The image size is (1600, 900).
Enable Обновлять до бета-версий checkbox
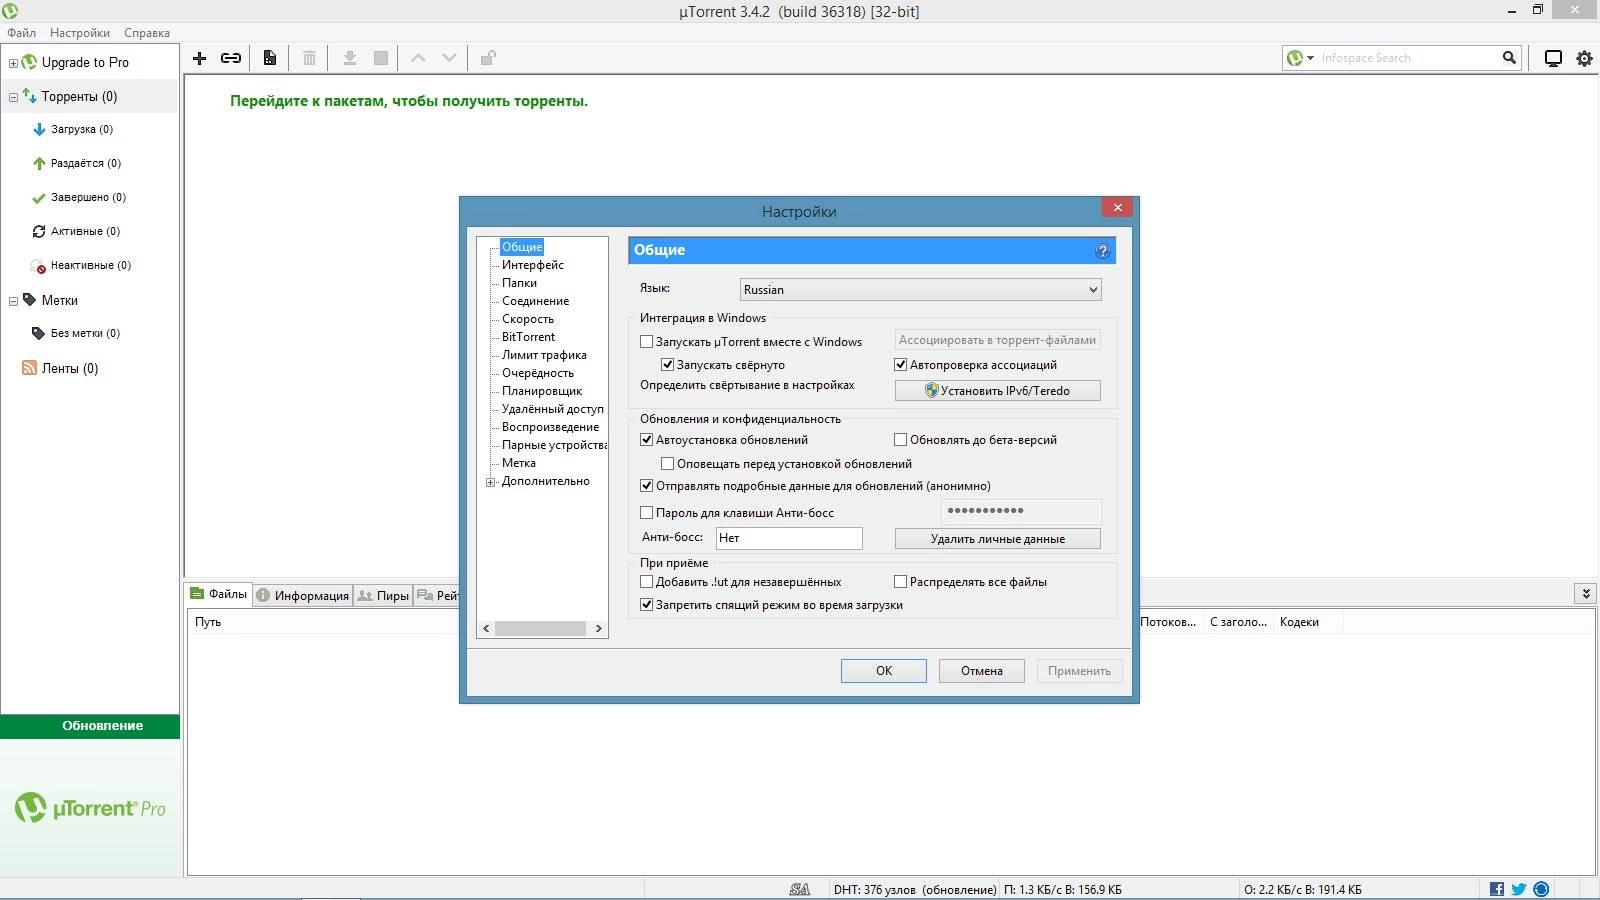click(x=900, y=440)
